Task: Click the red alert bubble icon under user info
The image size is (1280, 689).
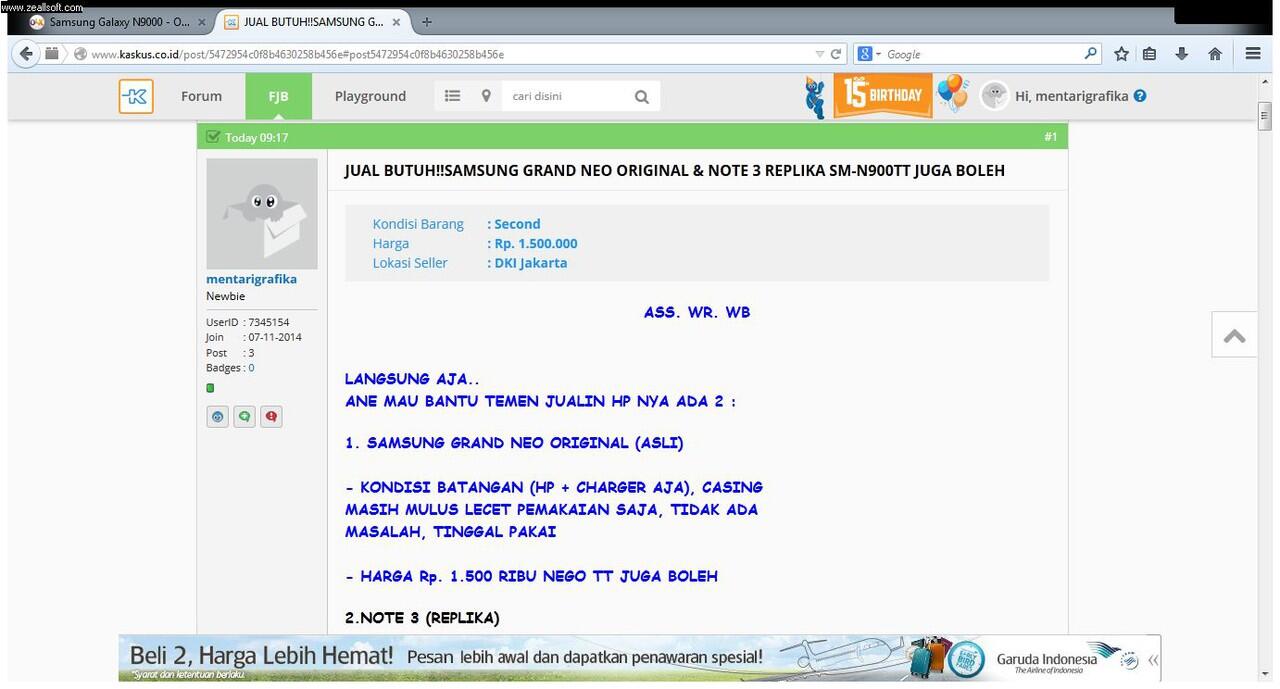Action: coord(271,417)
